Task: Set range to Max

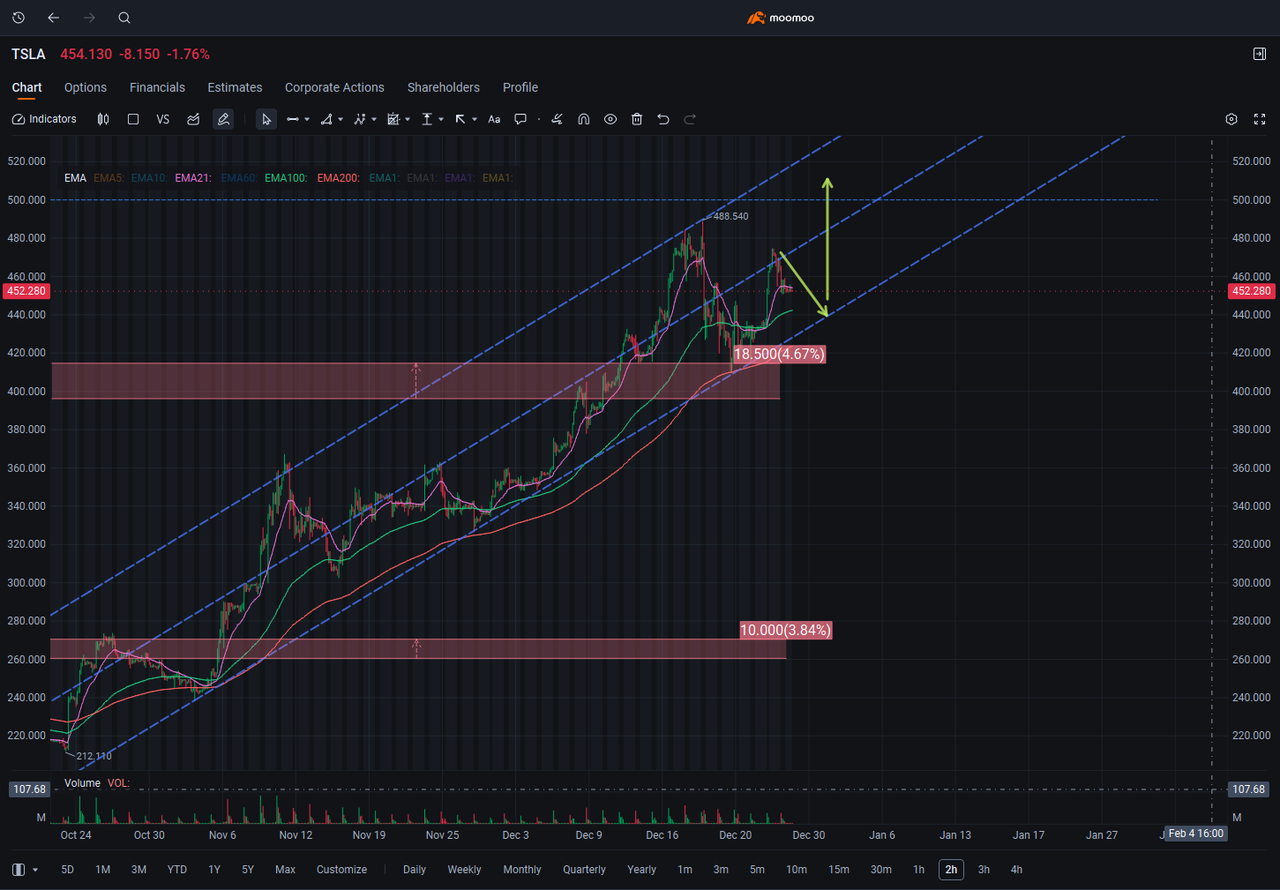Action: click(285, 870)
